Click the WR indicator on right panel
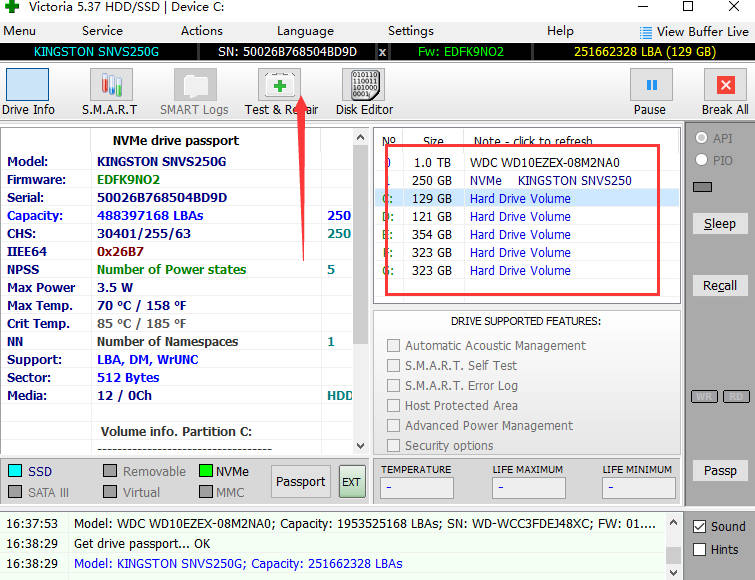755x580 pixels. [704, 396]
